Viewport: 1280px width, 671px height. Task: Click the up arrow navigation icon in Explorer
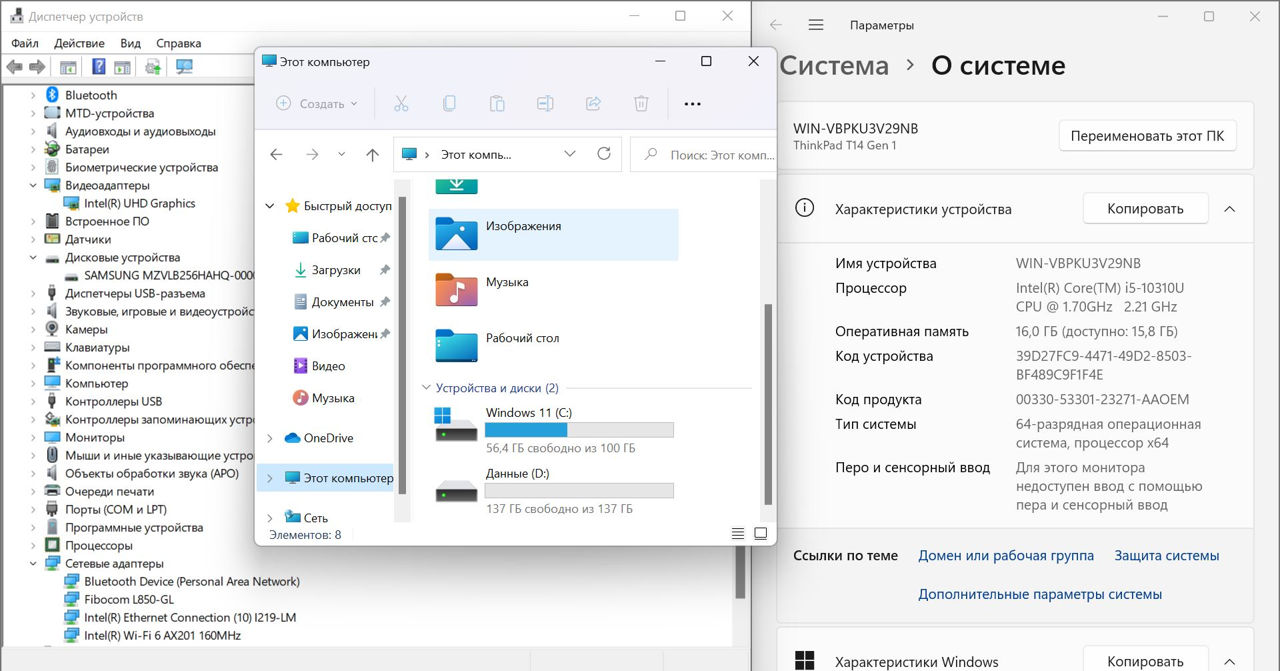coord(372,155)
